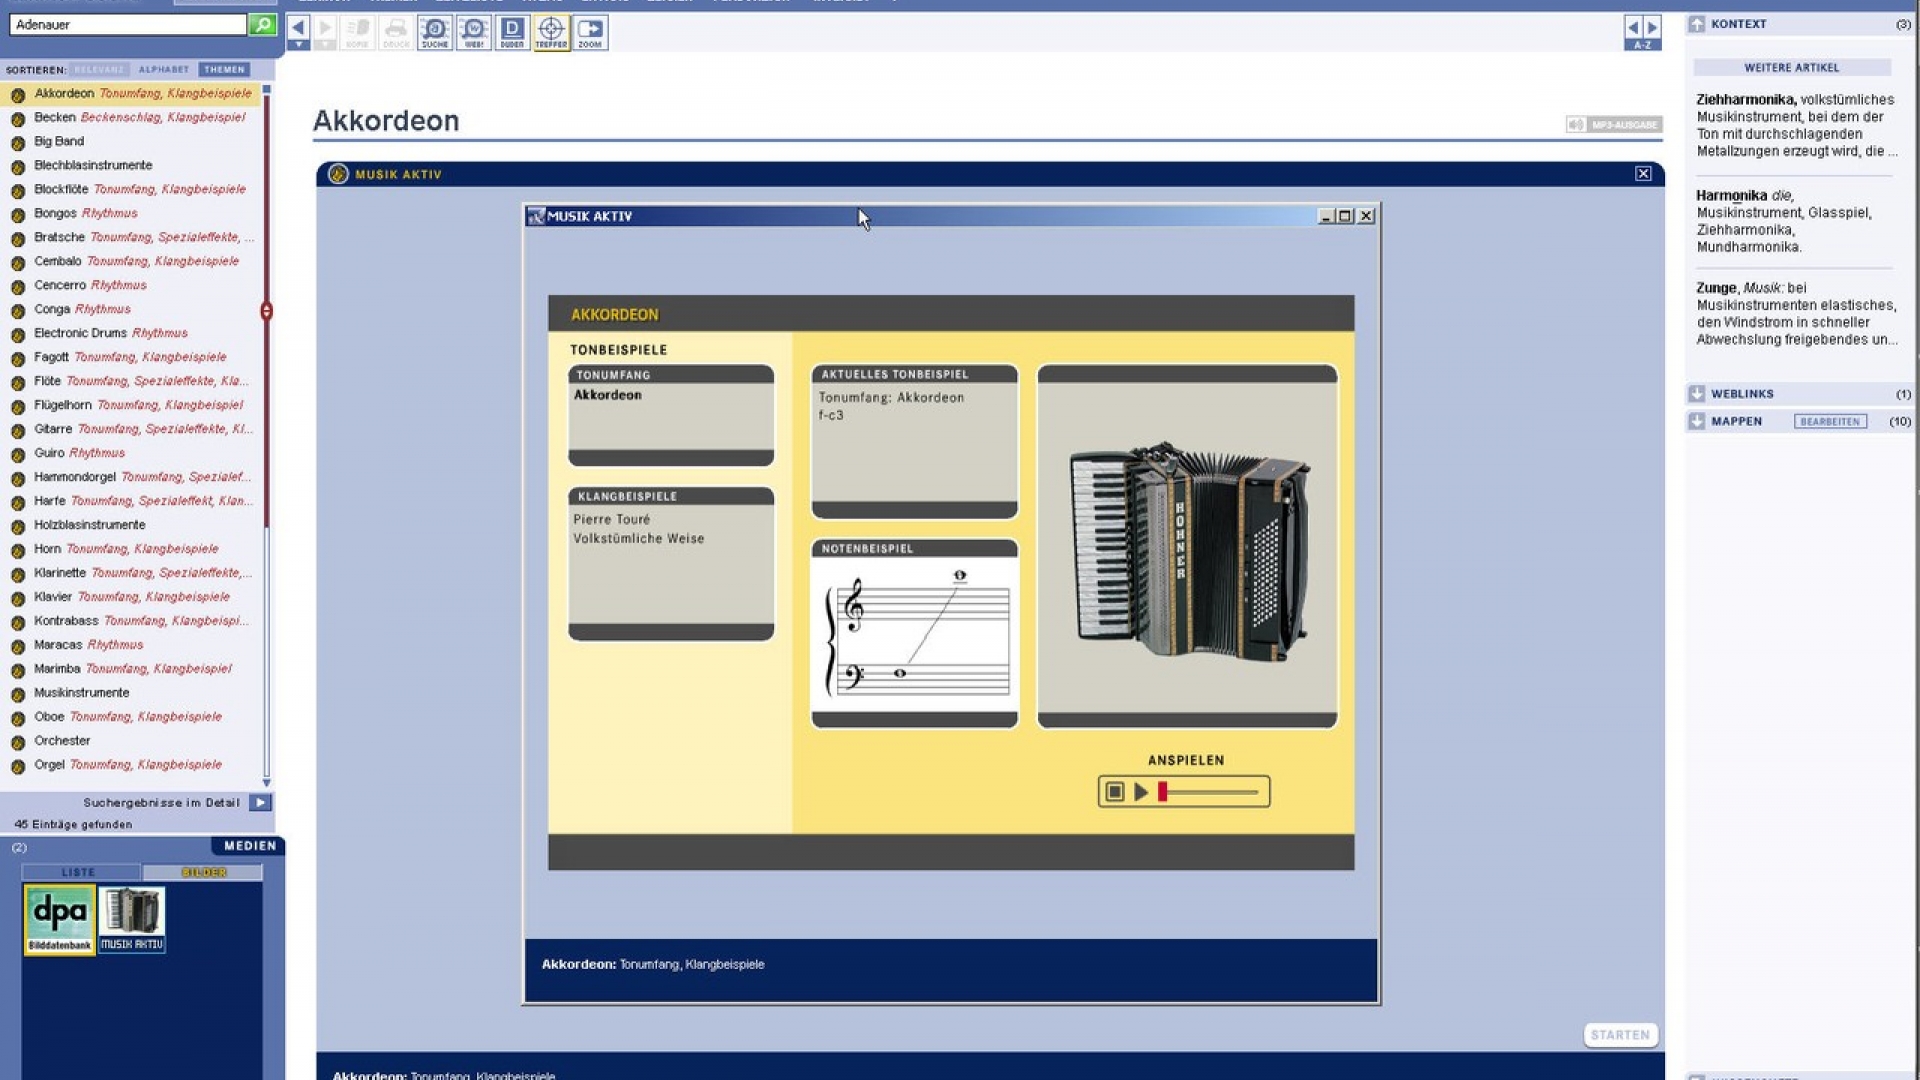Open the Suche toolbar tool
This screenshot has width=1920, height=1080.
[435, 32]
